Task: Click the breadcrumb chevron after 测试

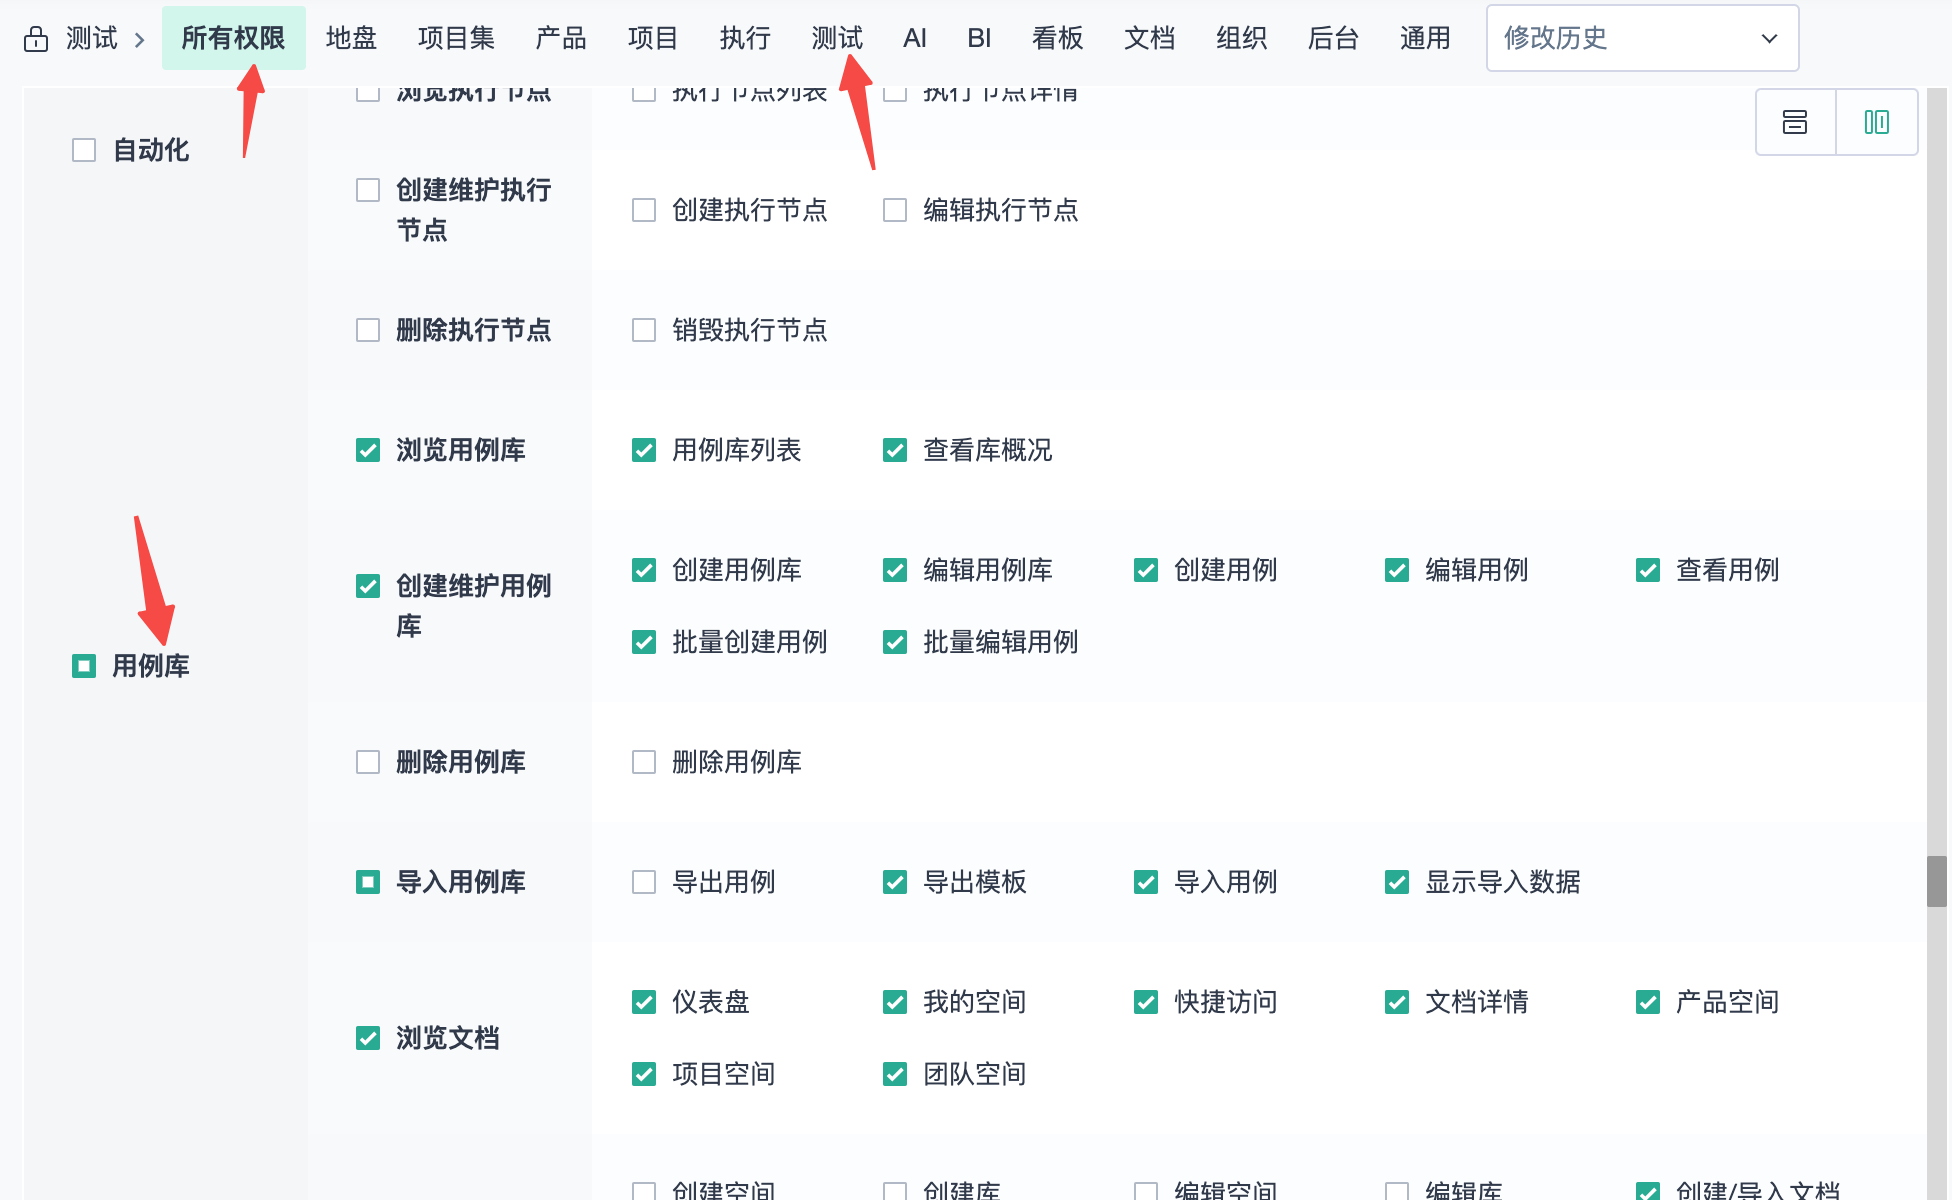Action: tap(140, 40)
